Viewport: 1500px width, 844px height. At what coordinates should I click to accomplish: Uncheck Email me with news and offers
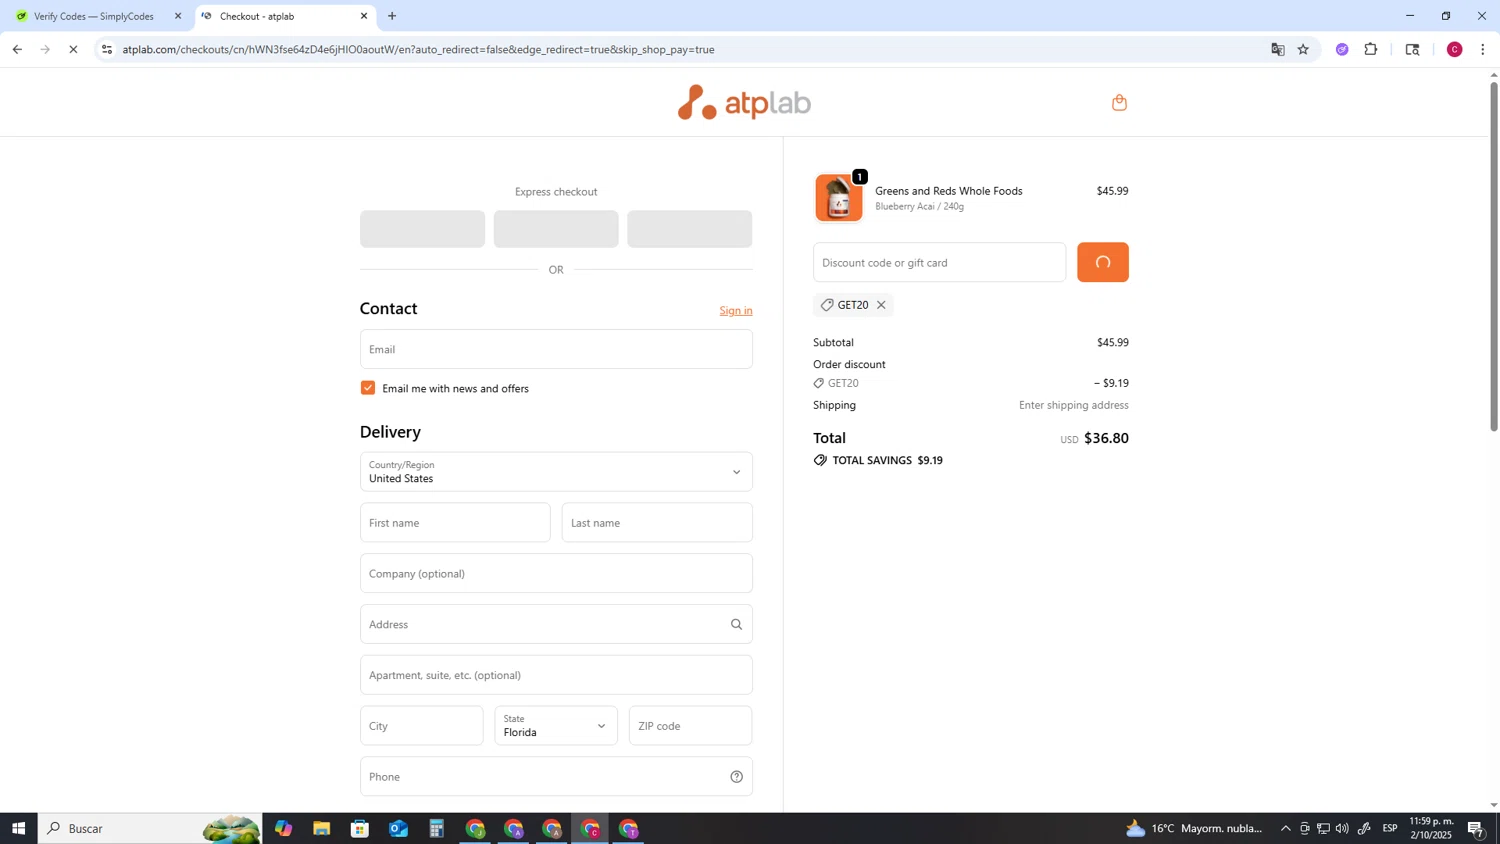pyautogui.click(x=368, y=388)
